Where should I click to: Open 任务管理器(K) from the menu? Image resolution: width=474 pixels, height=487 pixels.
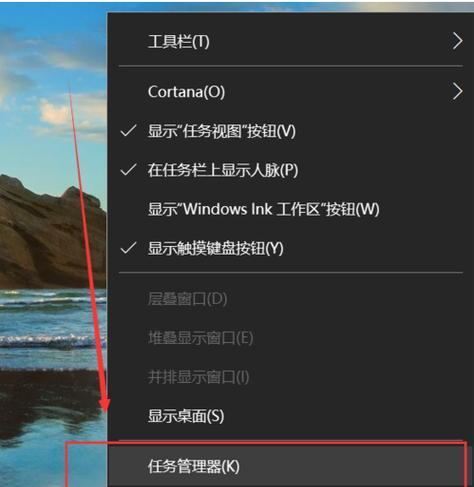coord(291,466)
